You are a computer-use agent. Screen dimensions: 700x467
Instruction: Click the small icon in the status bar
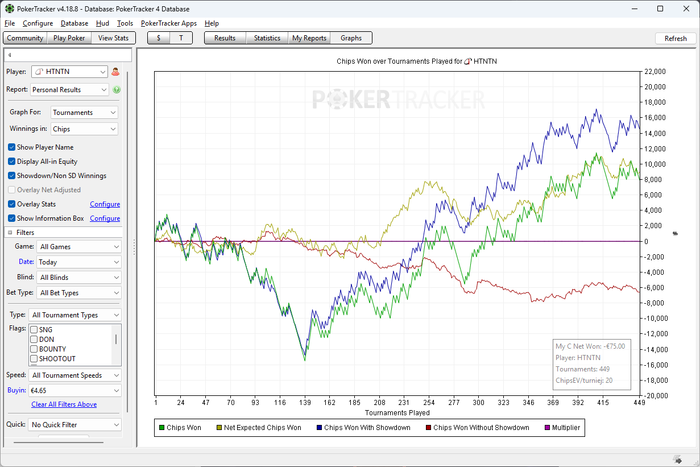click(x=678, y=459)
